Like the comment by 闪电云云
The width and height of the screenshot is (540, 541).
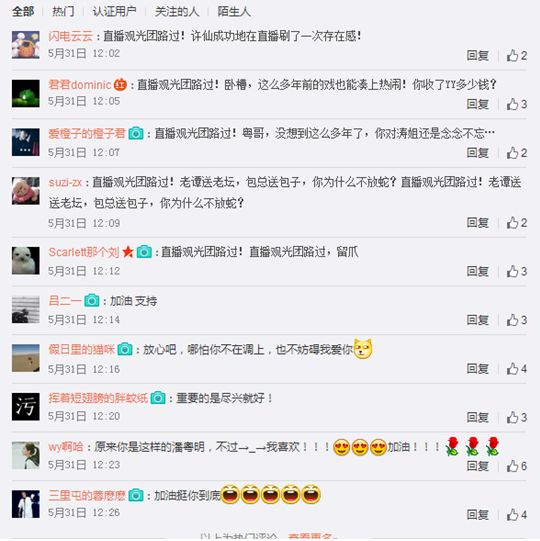[517, 55]
